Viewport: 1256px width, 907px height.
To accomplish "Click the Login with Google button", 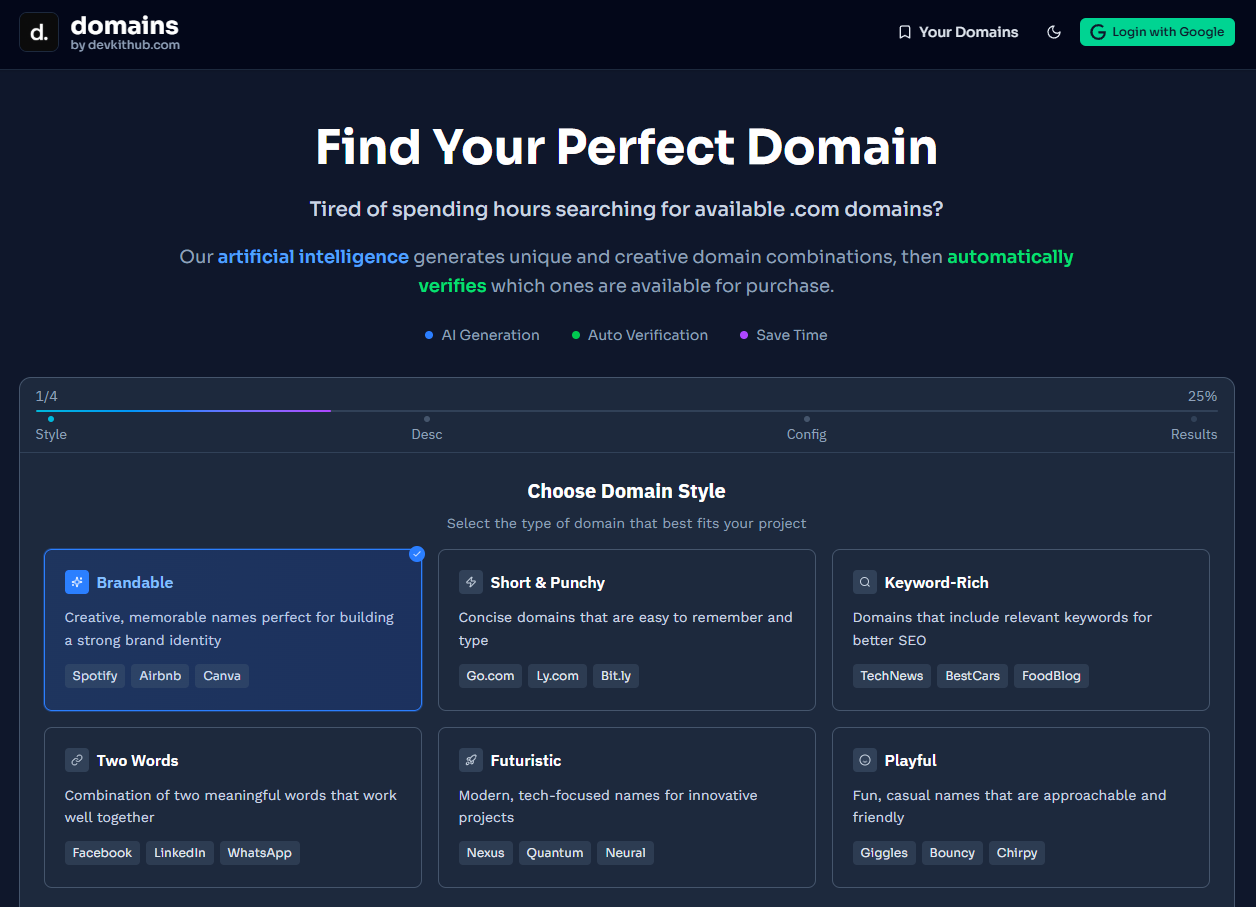I will click(x=1157, y=31).
